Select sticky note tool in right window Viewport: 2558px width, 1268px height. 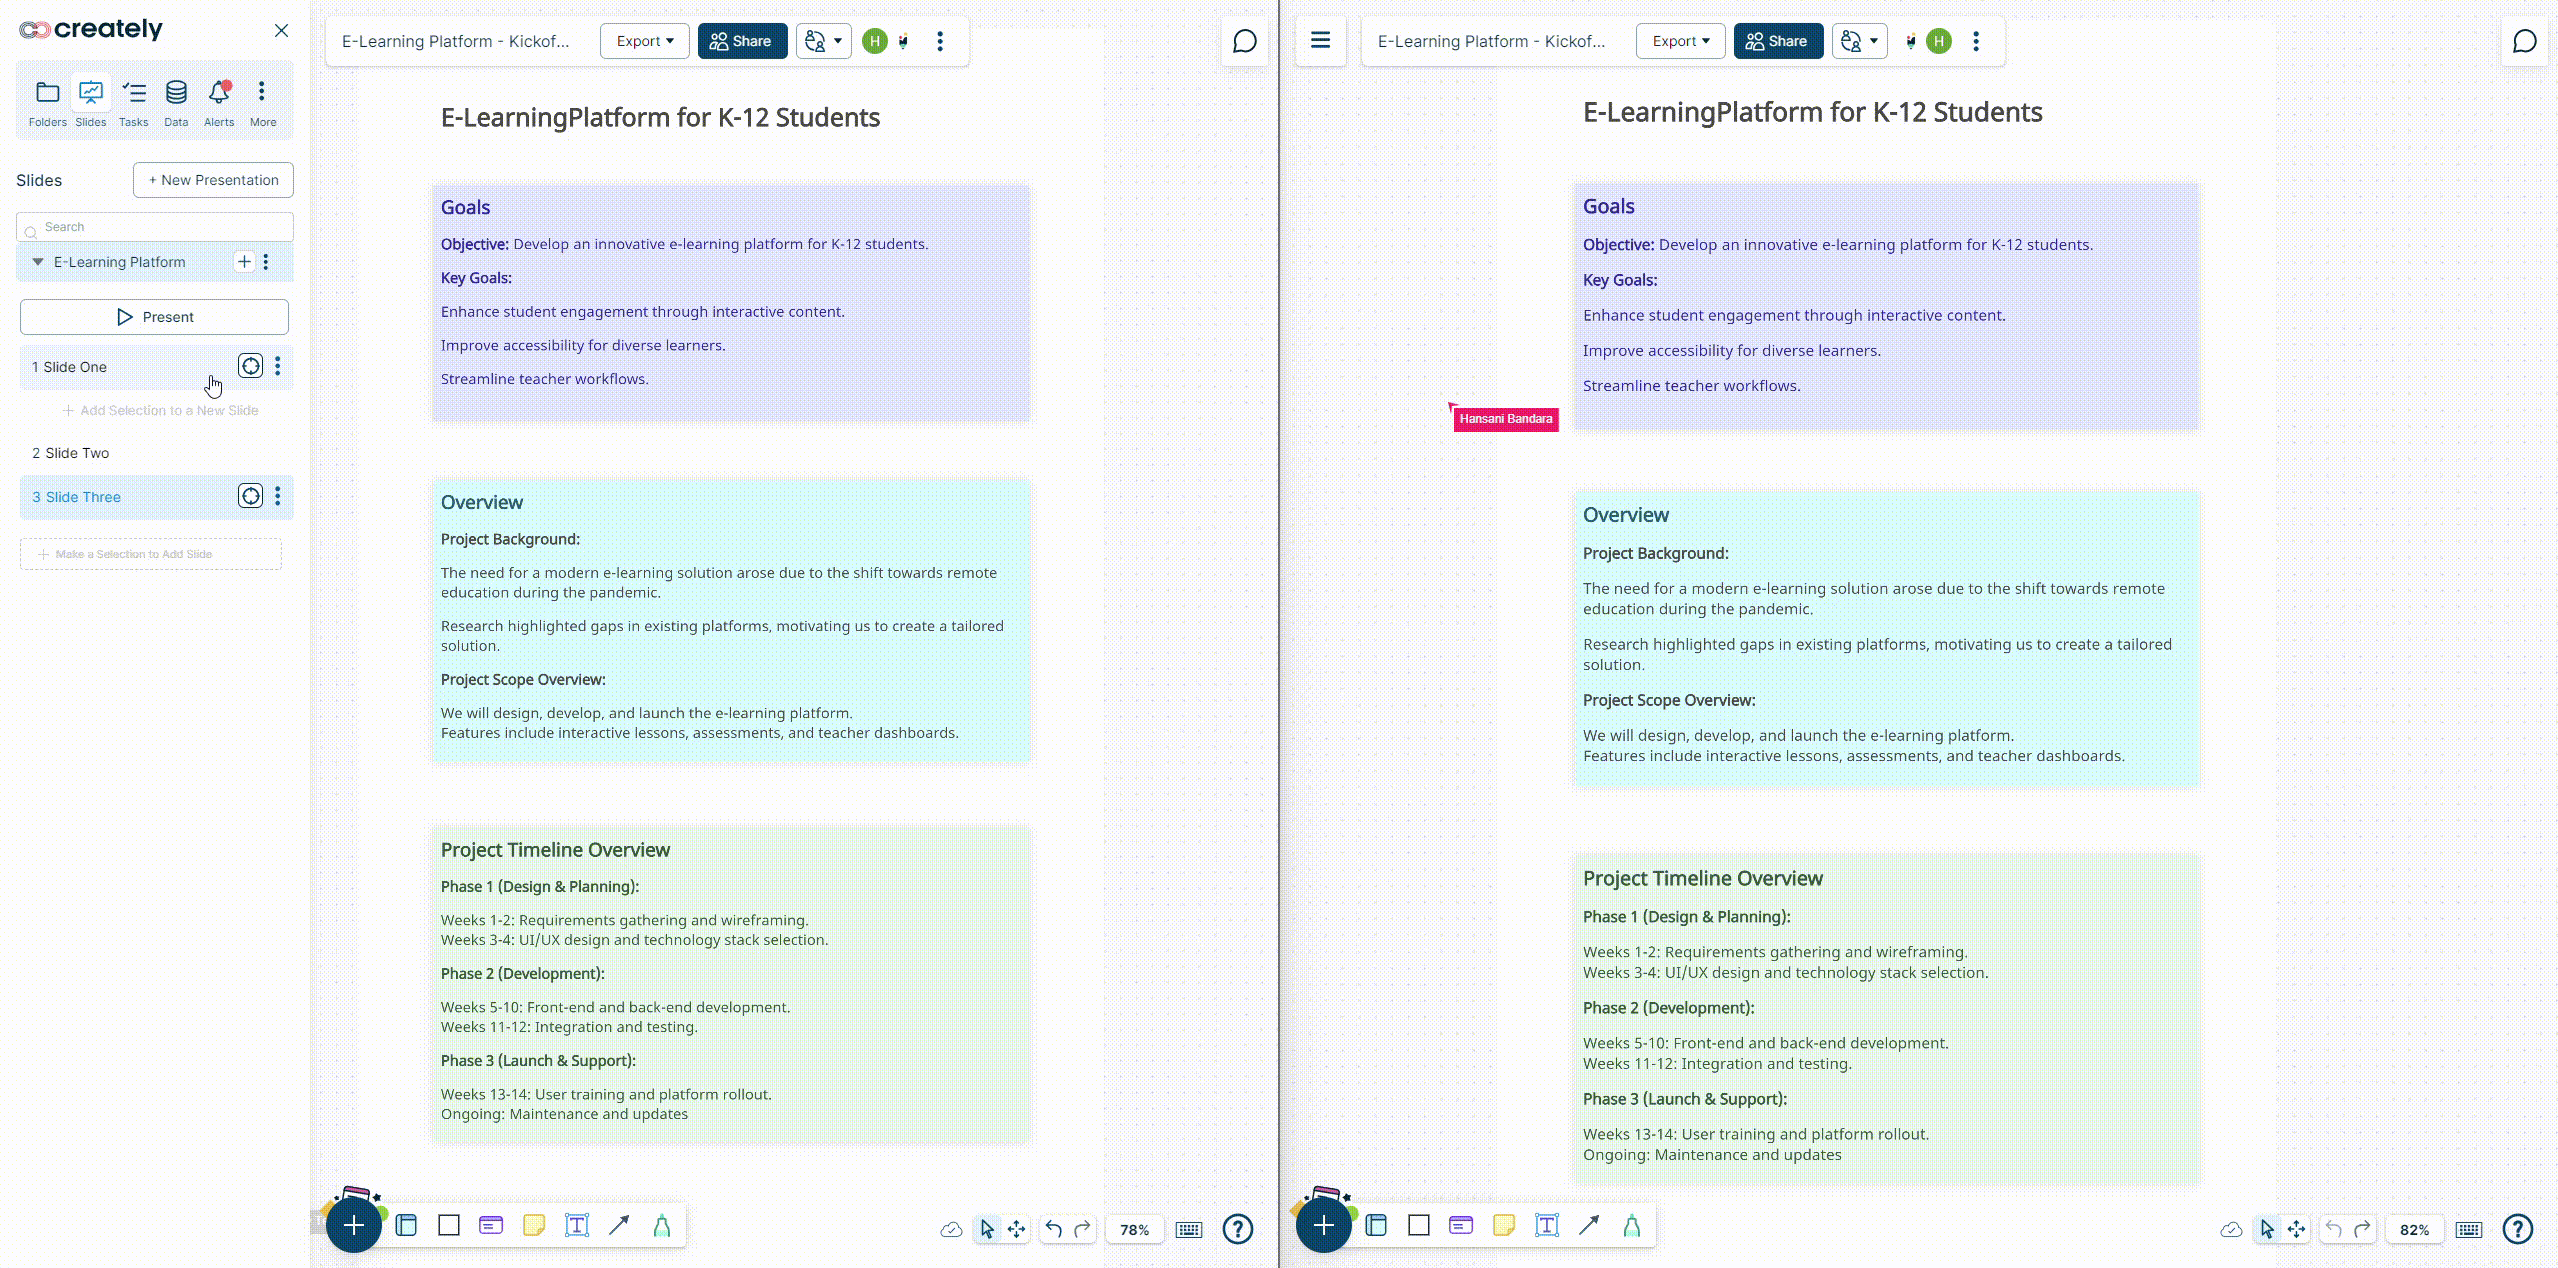1504,1225
